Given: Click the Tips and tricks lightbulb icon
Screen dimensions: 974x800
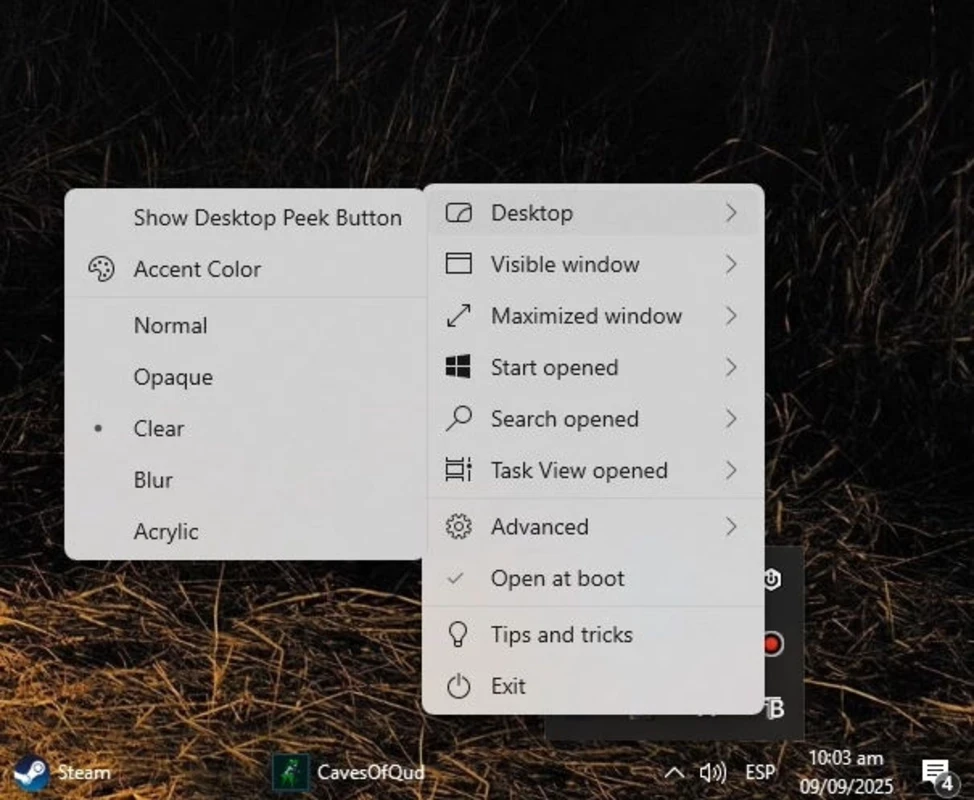Looking at the screenshot, I should [458, 634].
